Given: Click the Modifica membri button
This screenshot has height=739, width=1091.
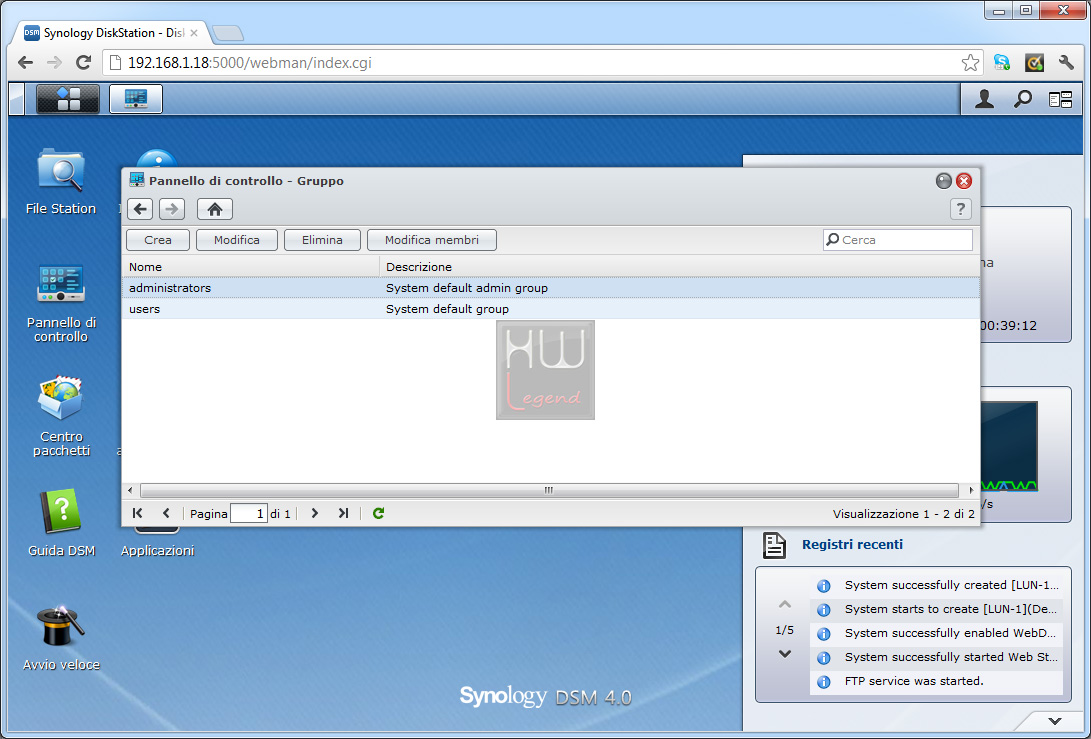Looking at the screenshot, I should click(x=432, y=240).
